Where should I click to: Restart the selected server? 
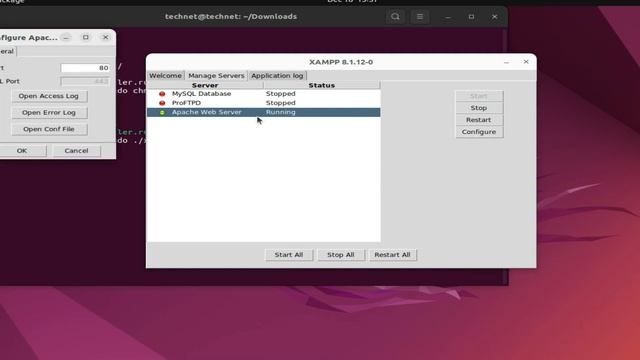click(479, 120)
